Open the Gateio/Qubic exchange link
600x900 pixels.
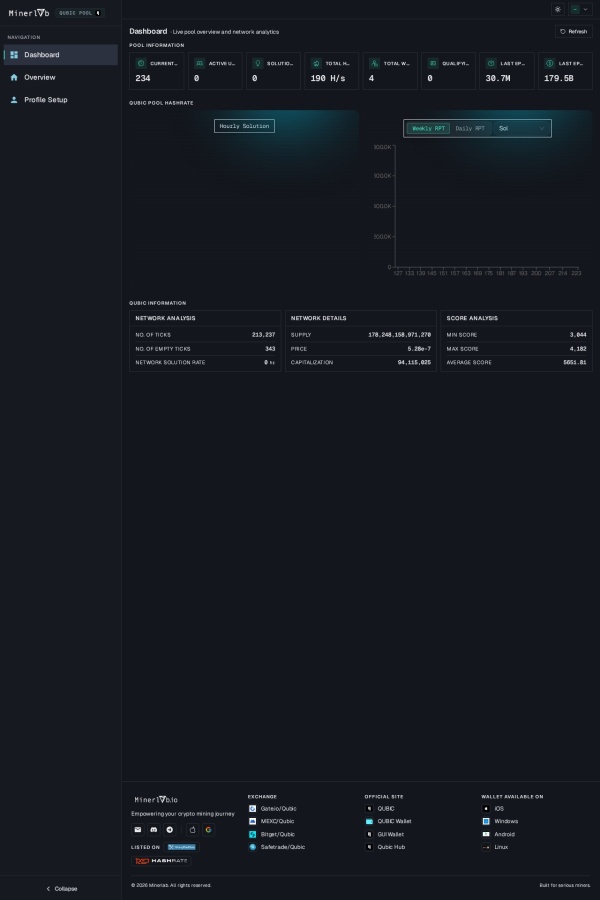pos(273,808)
